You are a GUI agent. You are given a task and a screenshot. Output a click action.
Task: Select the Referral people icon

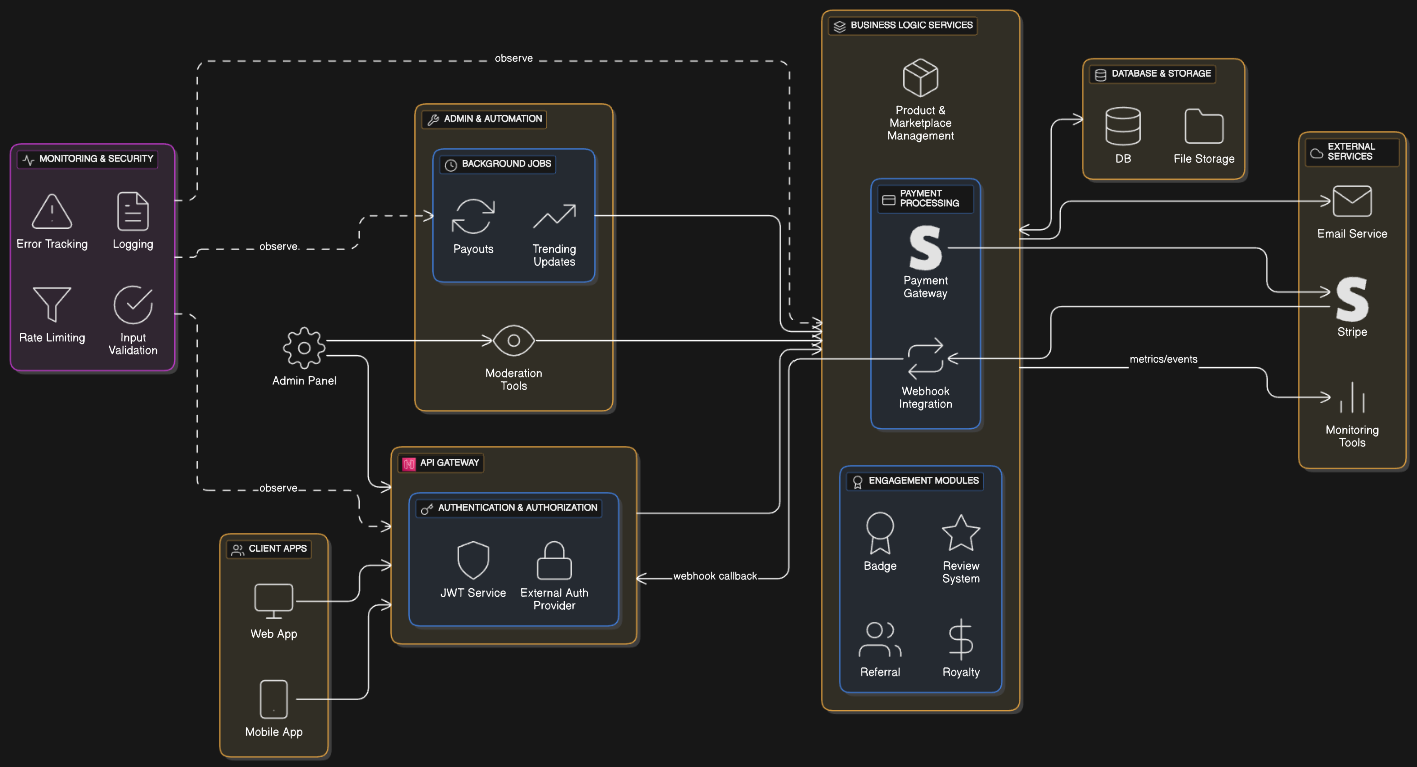(x=880, y=640)
